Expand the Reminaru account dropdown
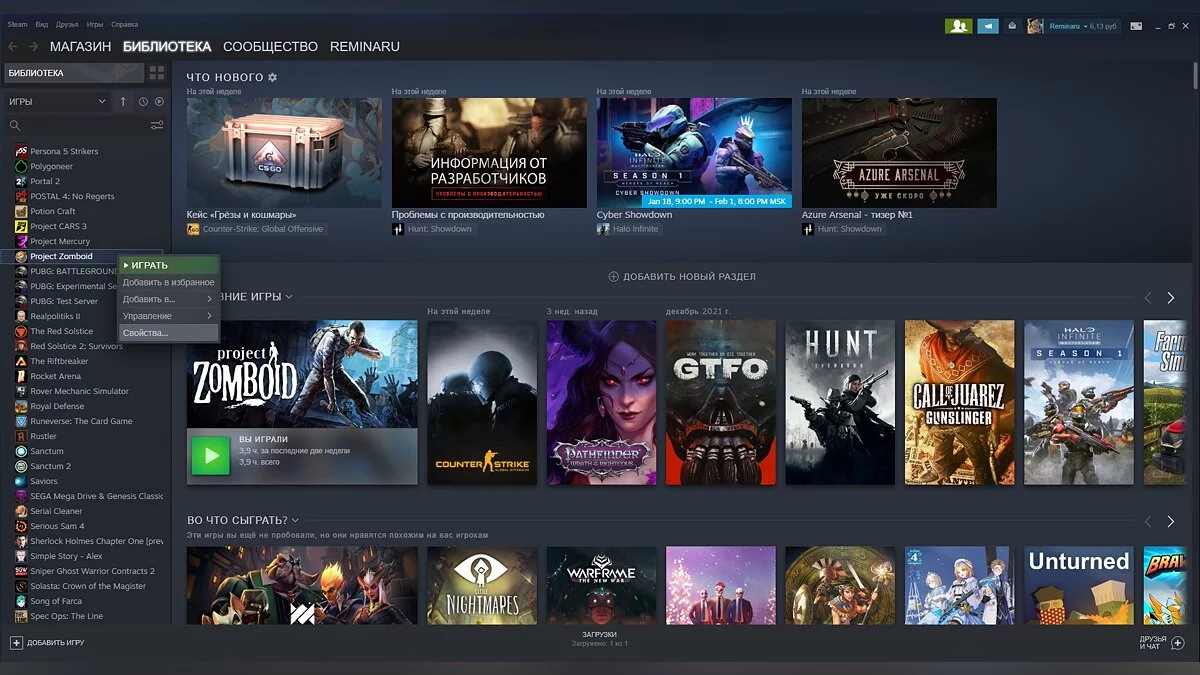This screenshot has height=675, width=1200. [1083, 26]
